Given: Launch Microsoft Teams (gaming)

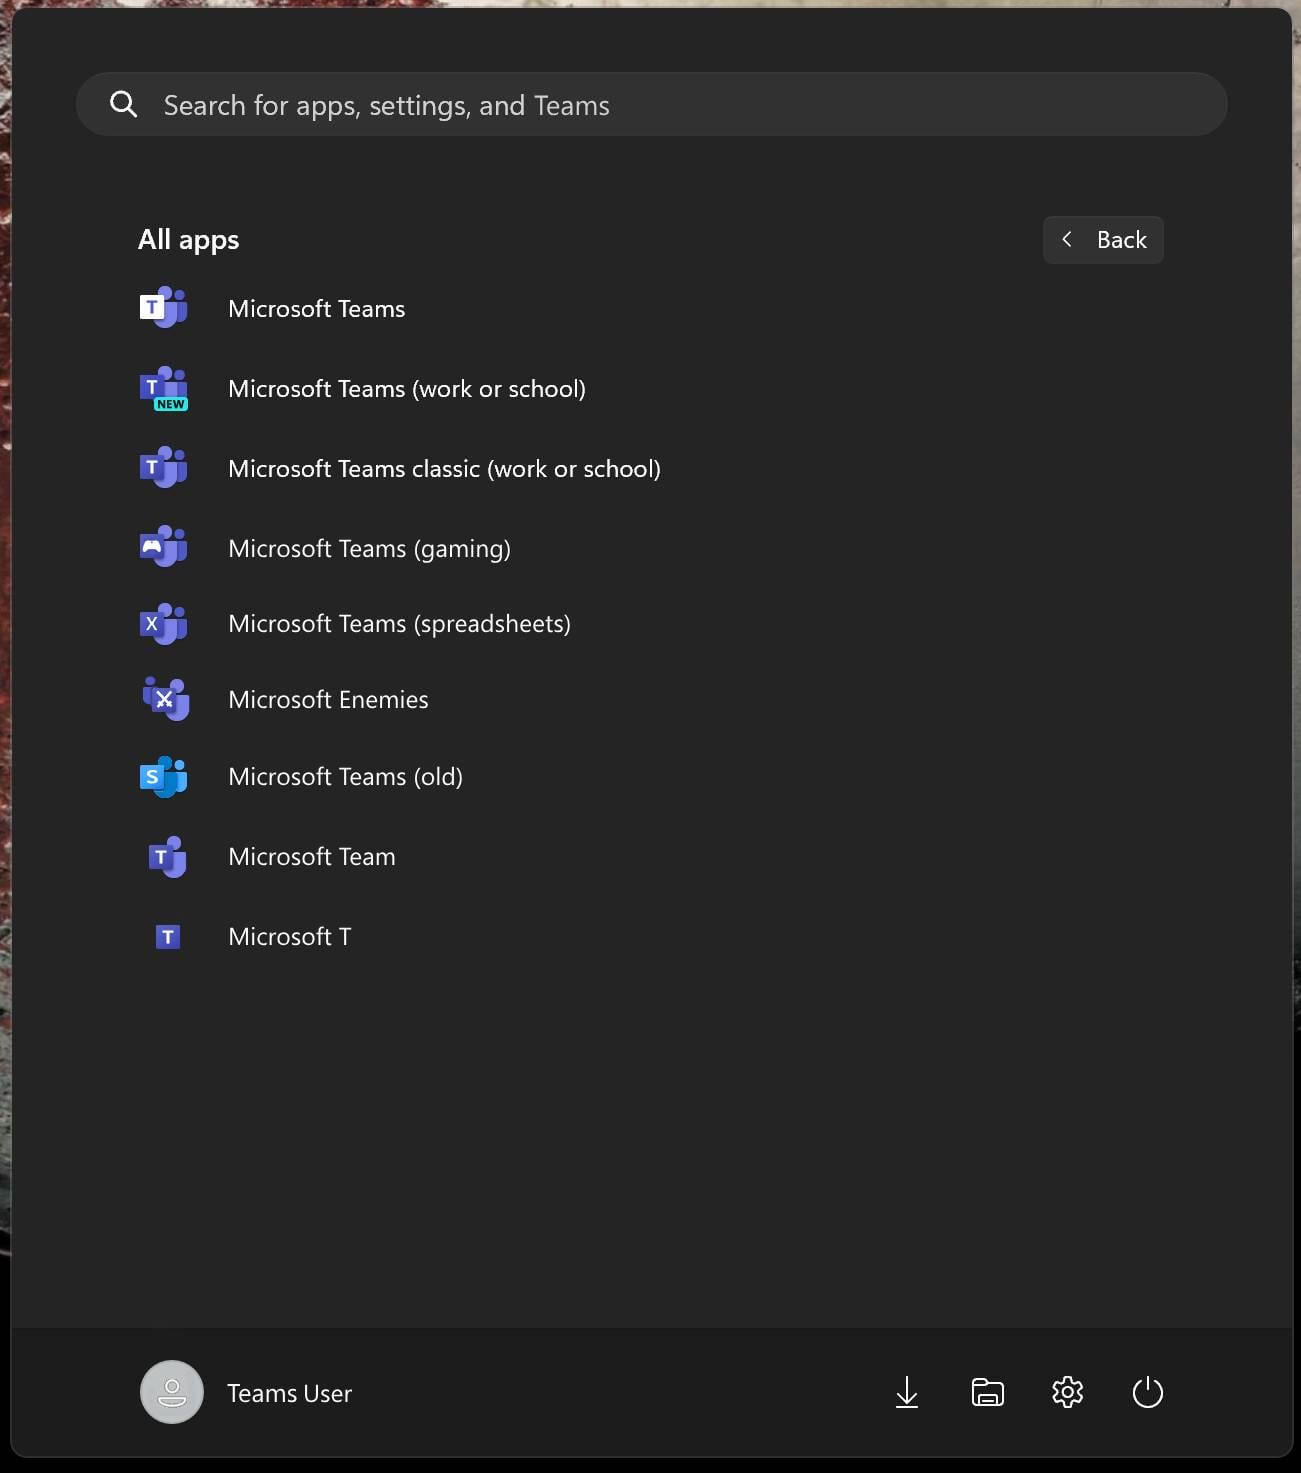Looking at the screenshot, I should (370, 549).
